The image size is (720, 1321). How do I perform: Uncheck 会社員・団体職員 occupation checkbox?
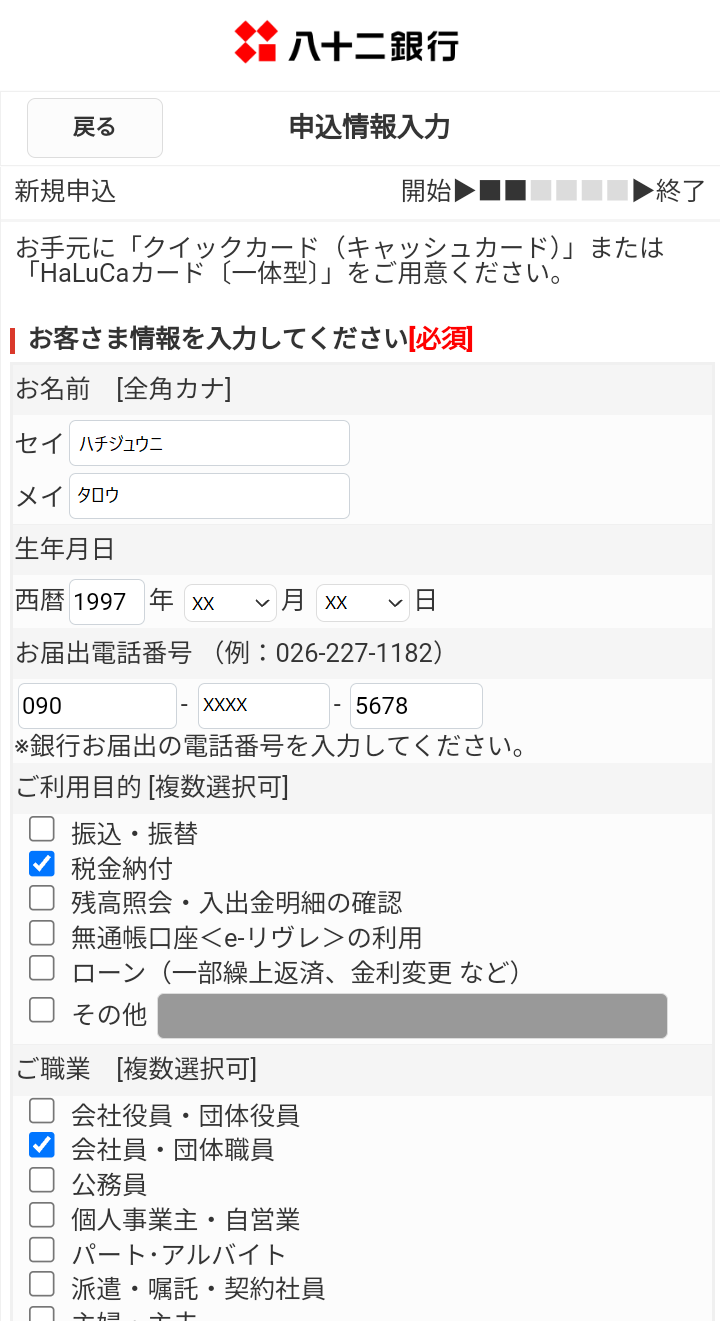pyautogui.click(x=42, y=1145)
